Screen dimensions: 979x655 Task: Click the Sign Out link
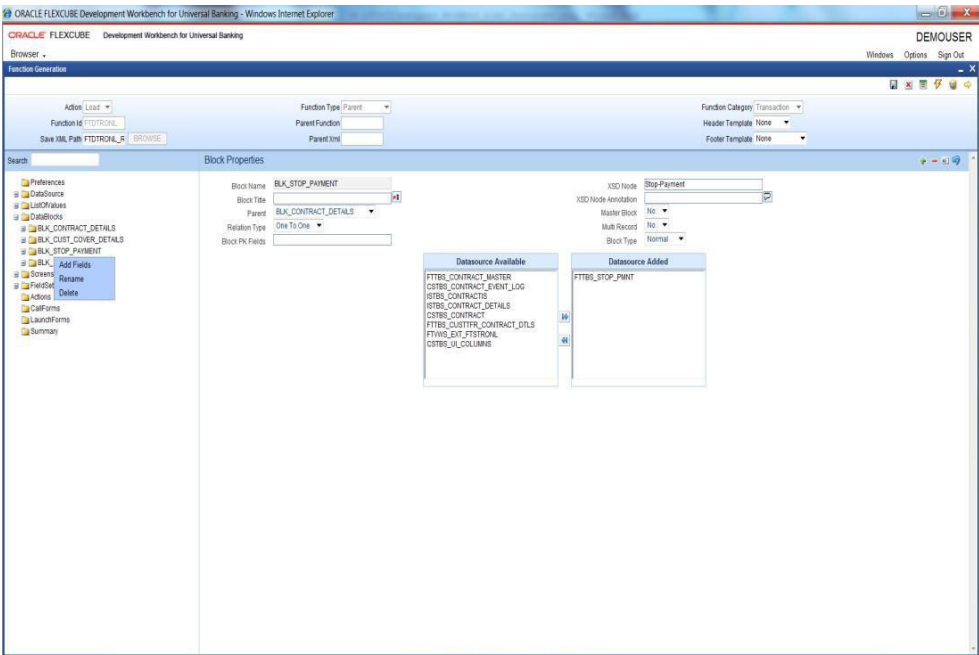pyautogui.click(x=950, y=55)
